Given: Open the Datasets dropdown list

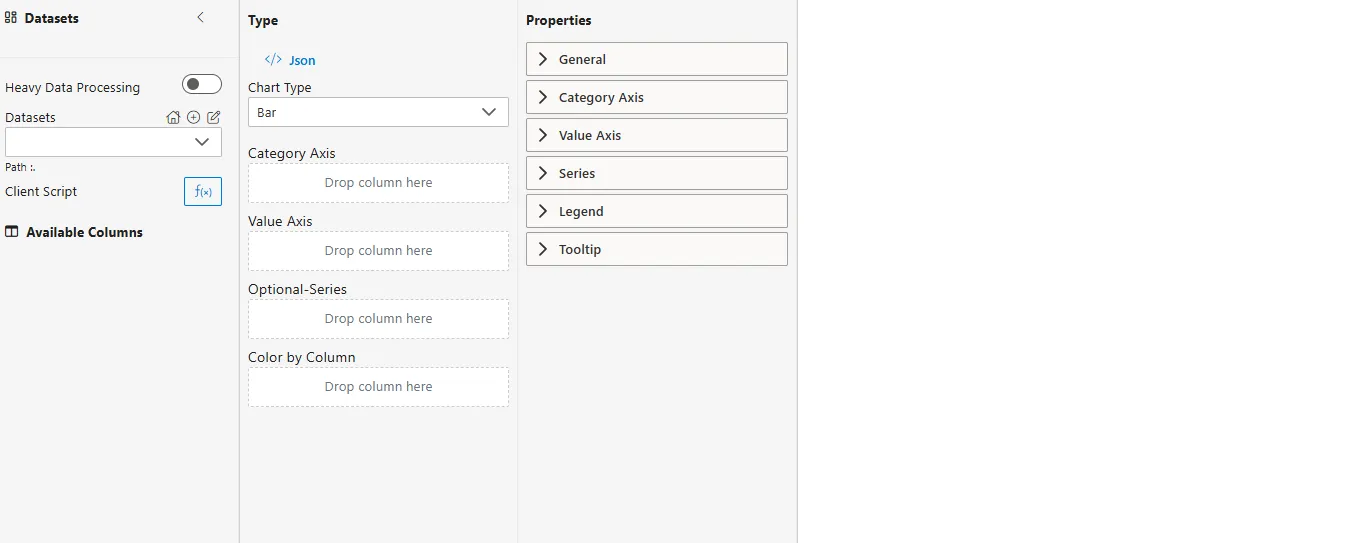Looking at the screenshot, I should (x=113, y=142).
